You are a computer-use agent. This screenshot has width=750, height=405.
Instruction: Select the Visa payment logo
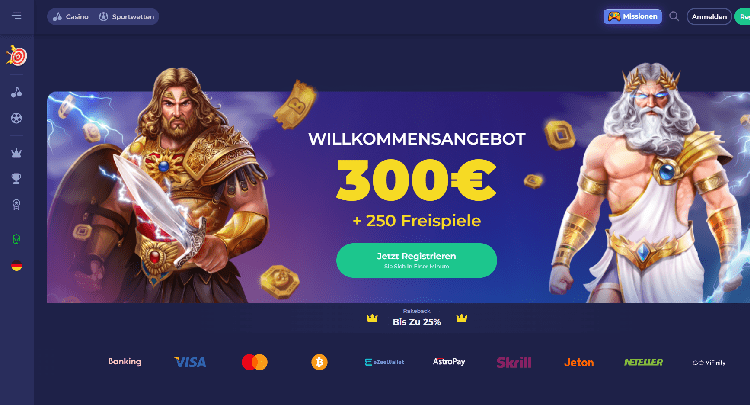pos(190,362)
